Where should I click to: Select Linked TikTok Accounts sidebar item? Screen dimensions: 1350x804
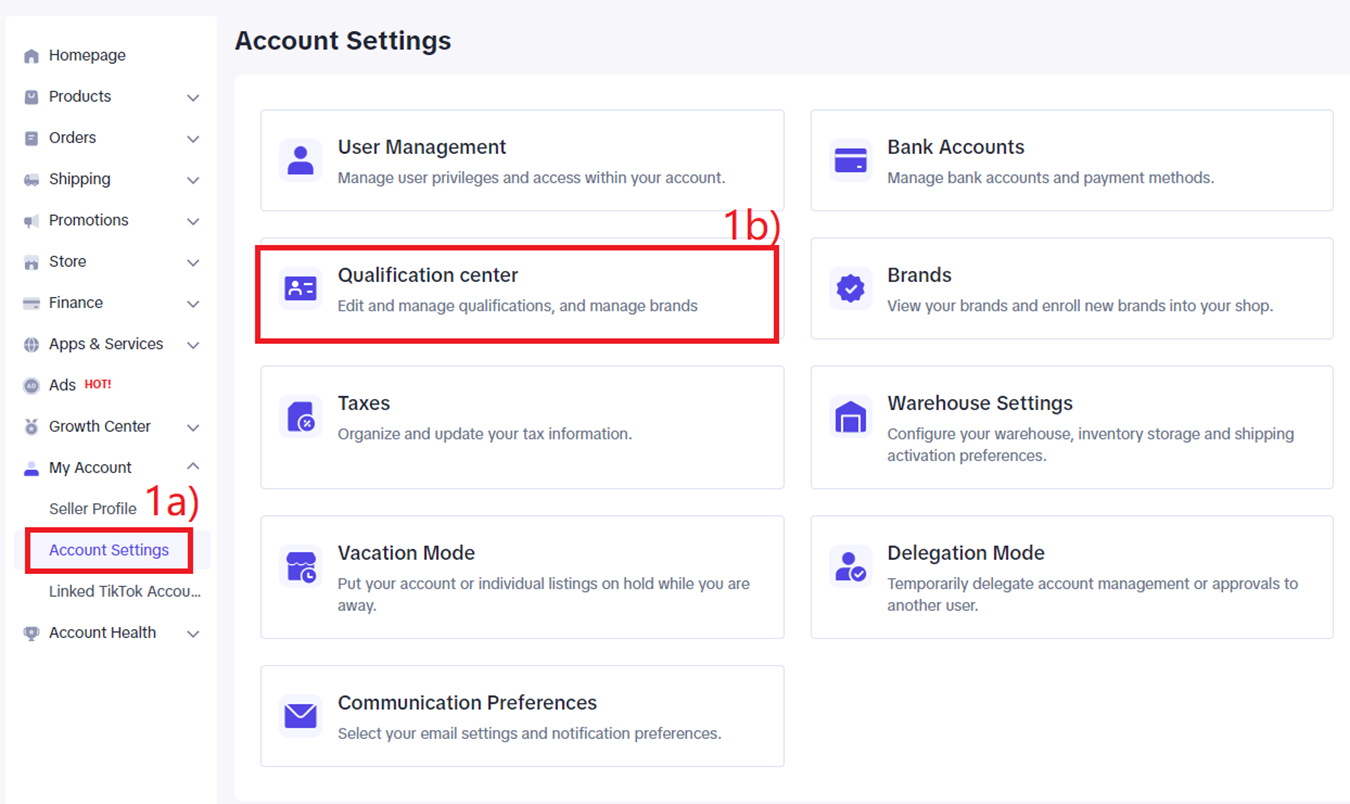[x=124, y=591]
